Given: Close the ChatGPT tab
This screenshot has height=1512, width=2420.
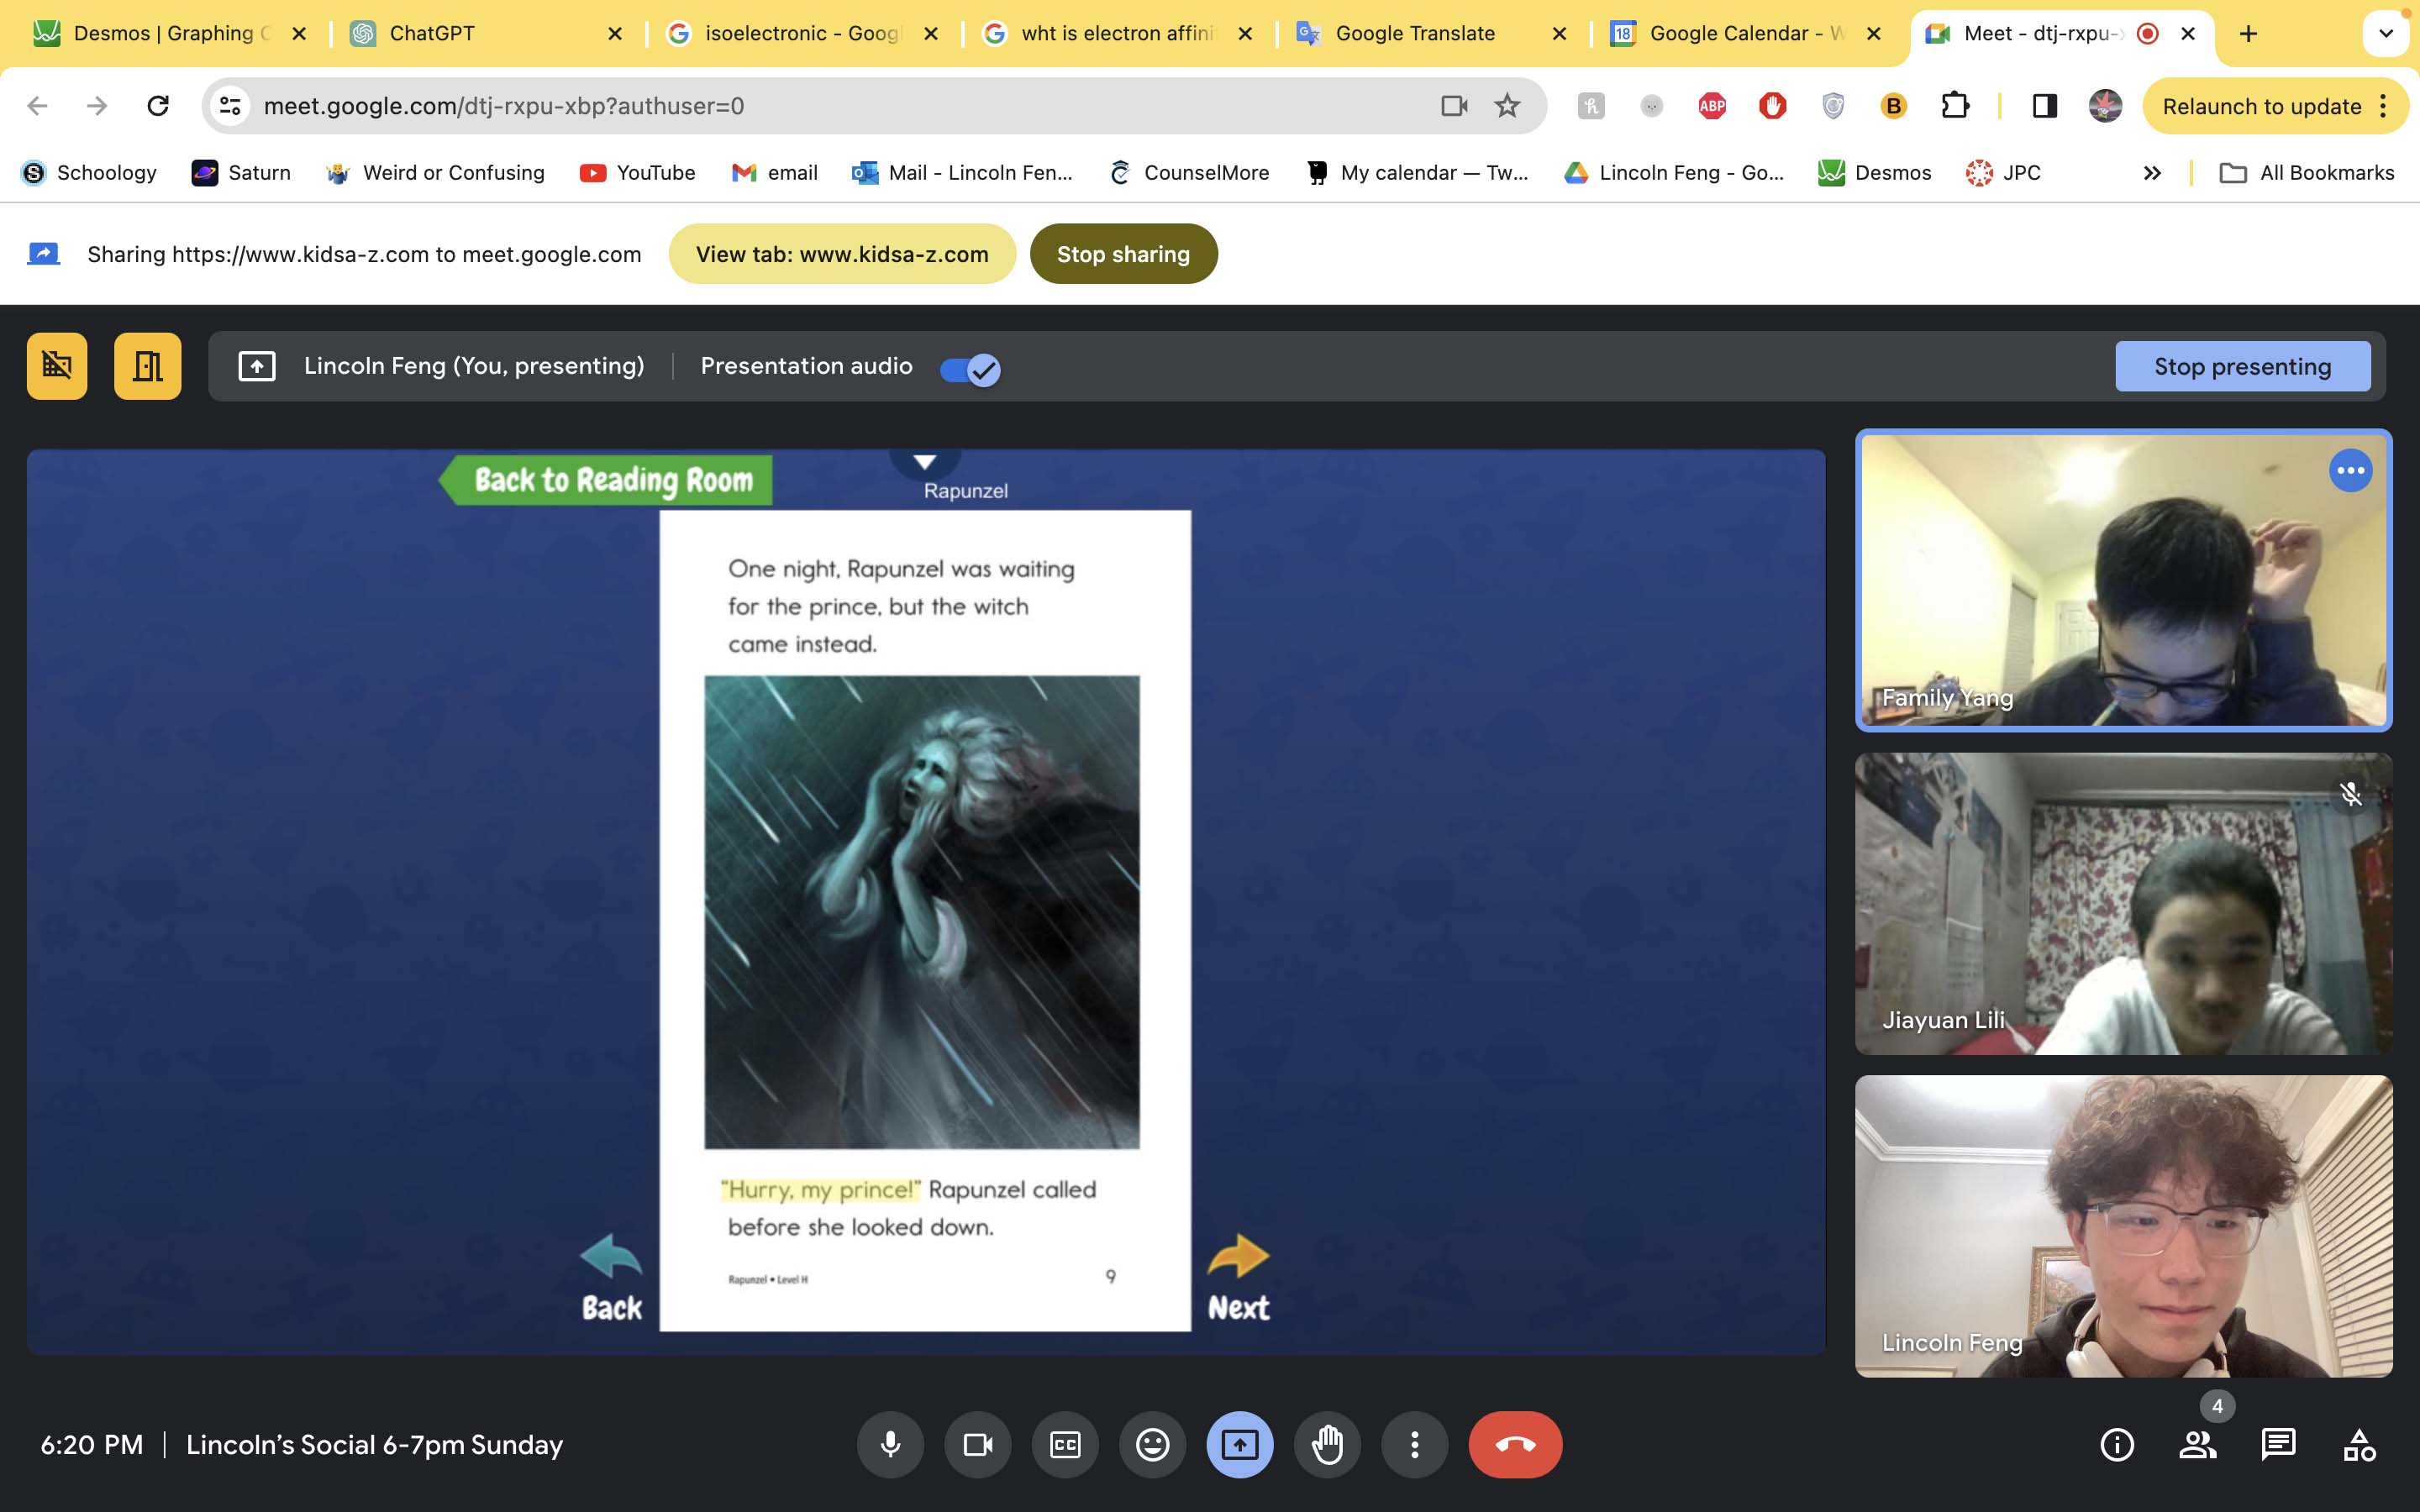Looking at the screenshot, I should click(x=615, y=33).
